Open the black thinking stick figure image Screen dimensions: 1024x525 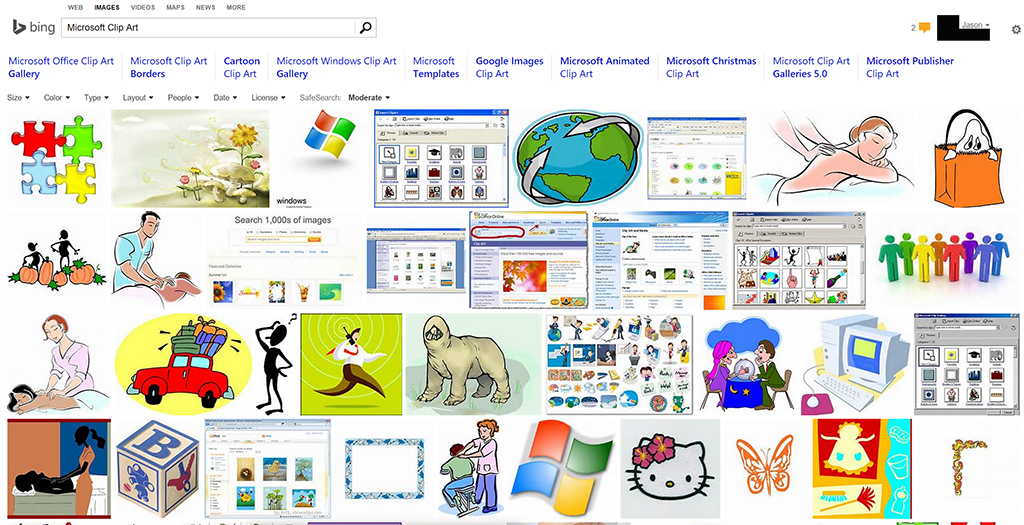[276, 364]
